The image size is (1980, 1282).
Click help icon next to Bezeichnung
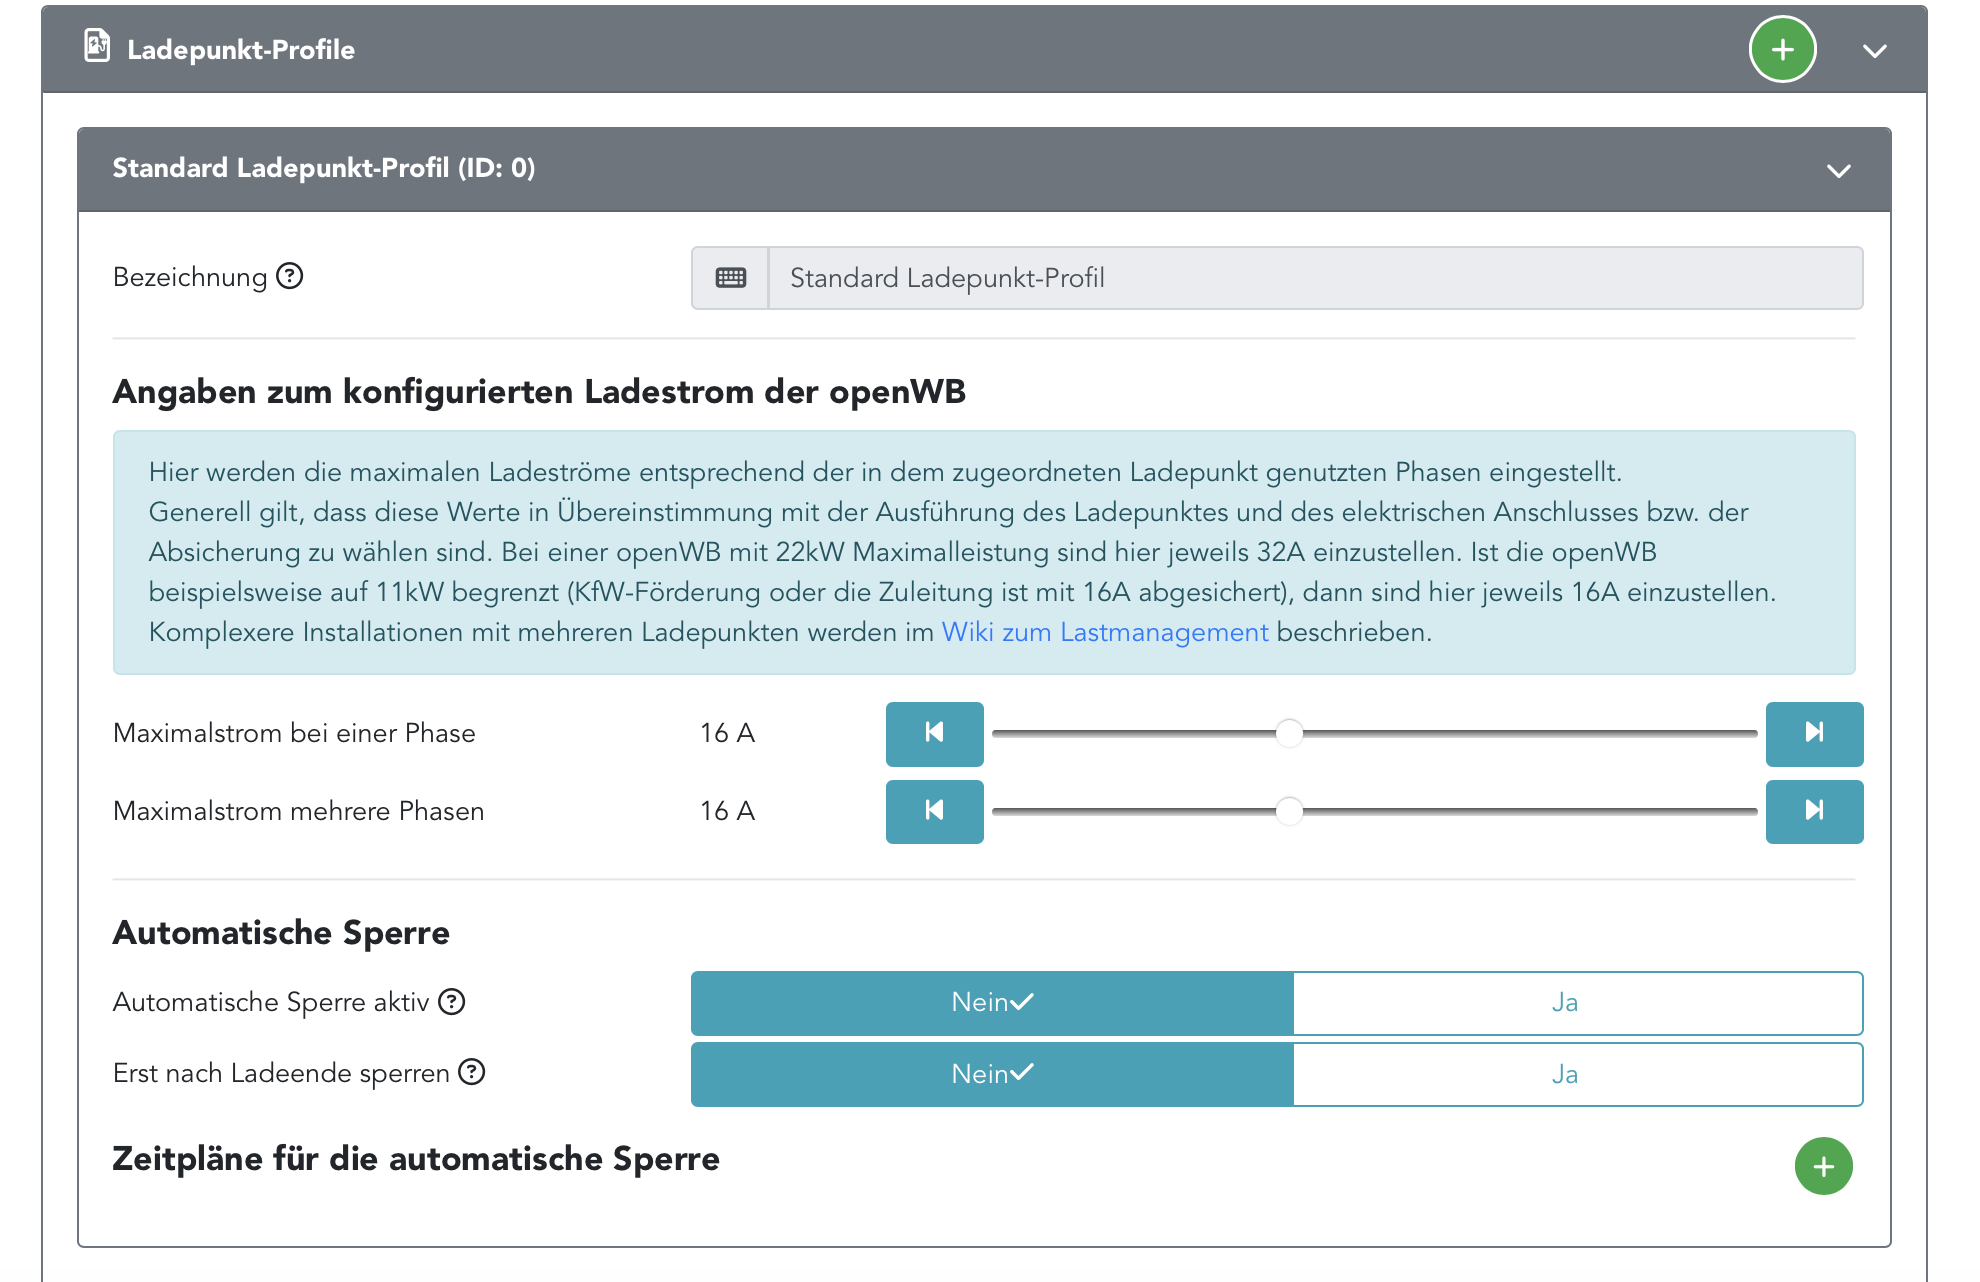290,276
